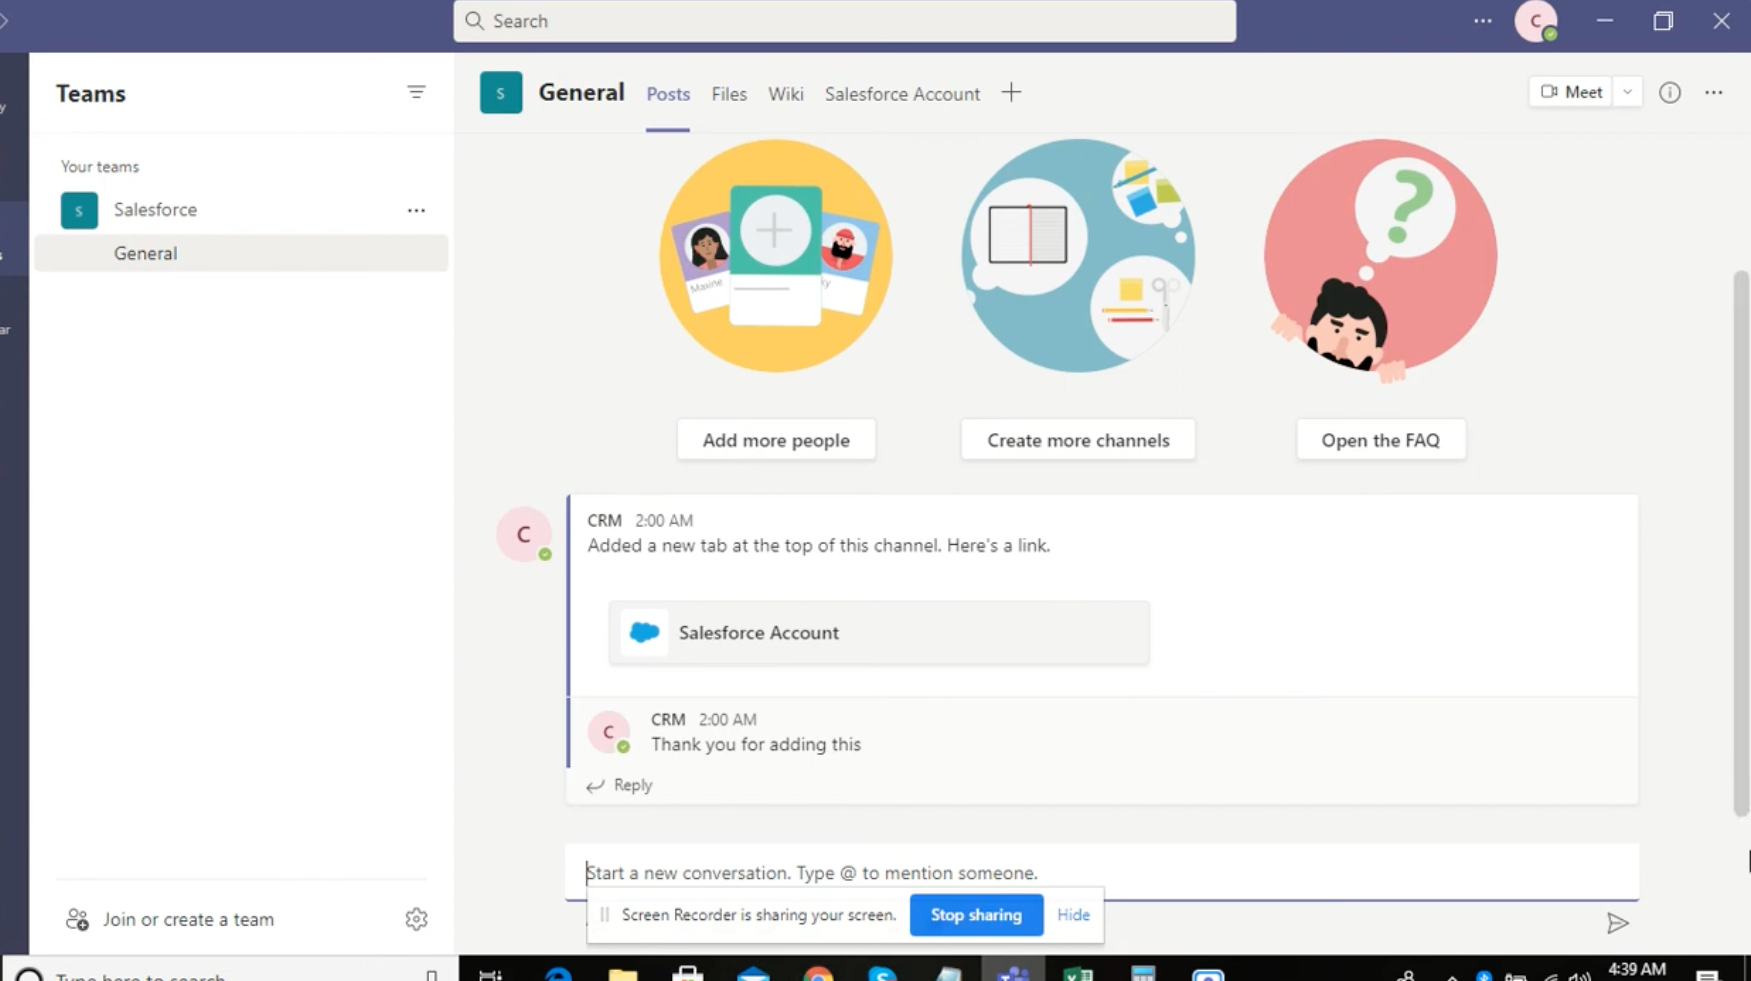This screenshot has height=981, width=1751.
Task: Open the Salesforce Account link card
Action: click(879, 633)
